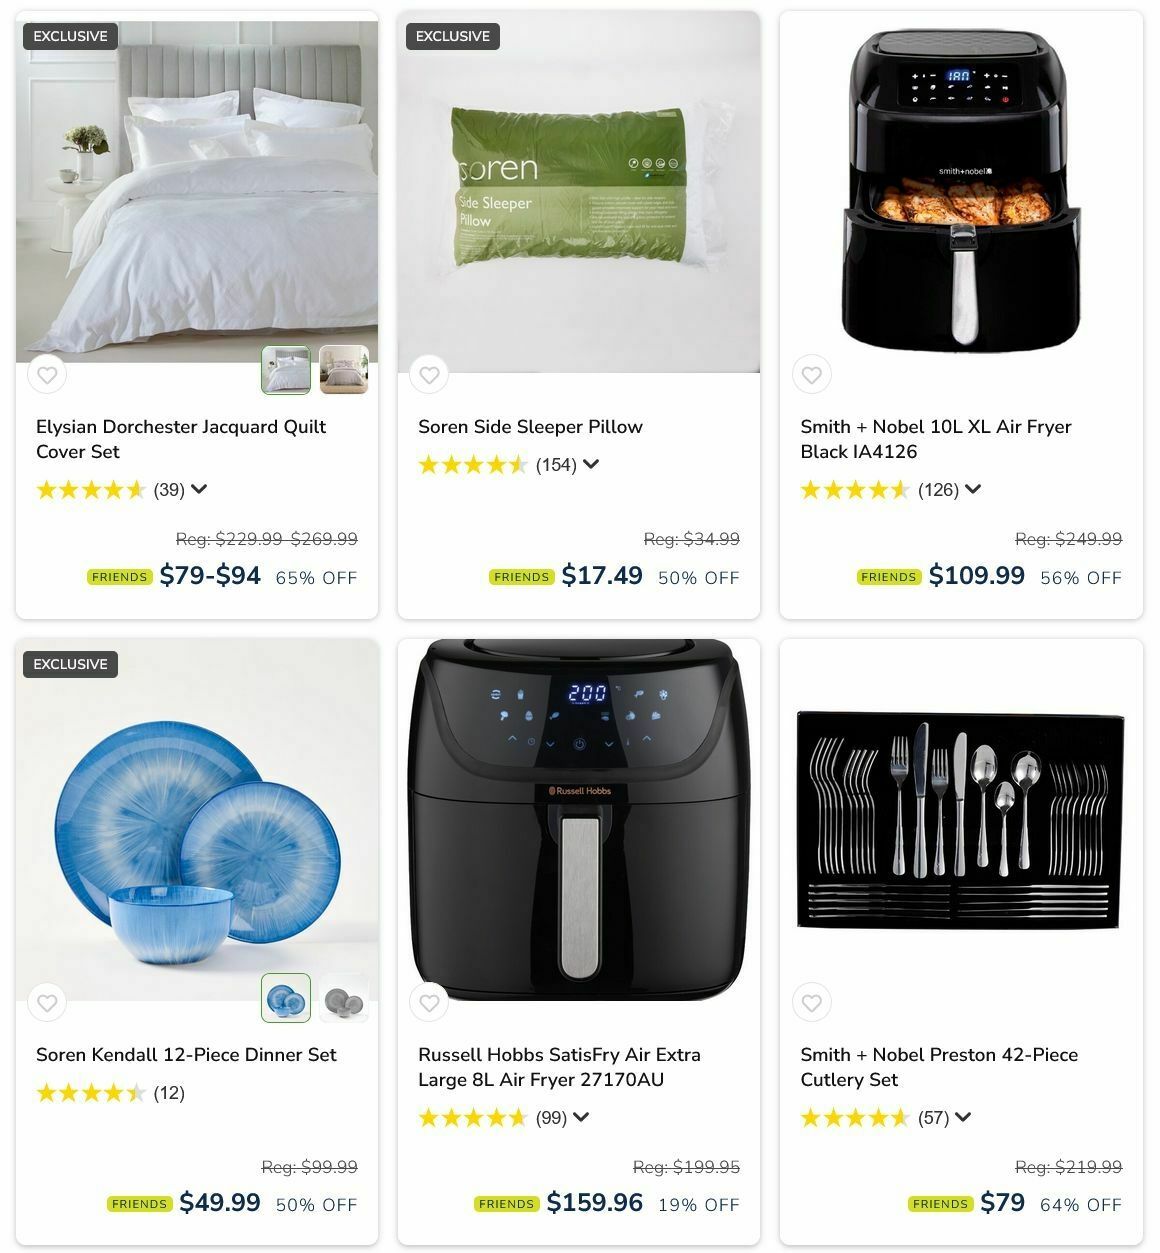This screenshot has height=1253, width=1160.
Task: Click heart icon on Smith + Nobel Air Fryer
Action: (812, 375)
